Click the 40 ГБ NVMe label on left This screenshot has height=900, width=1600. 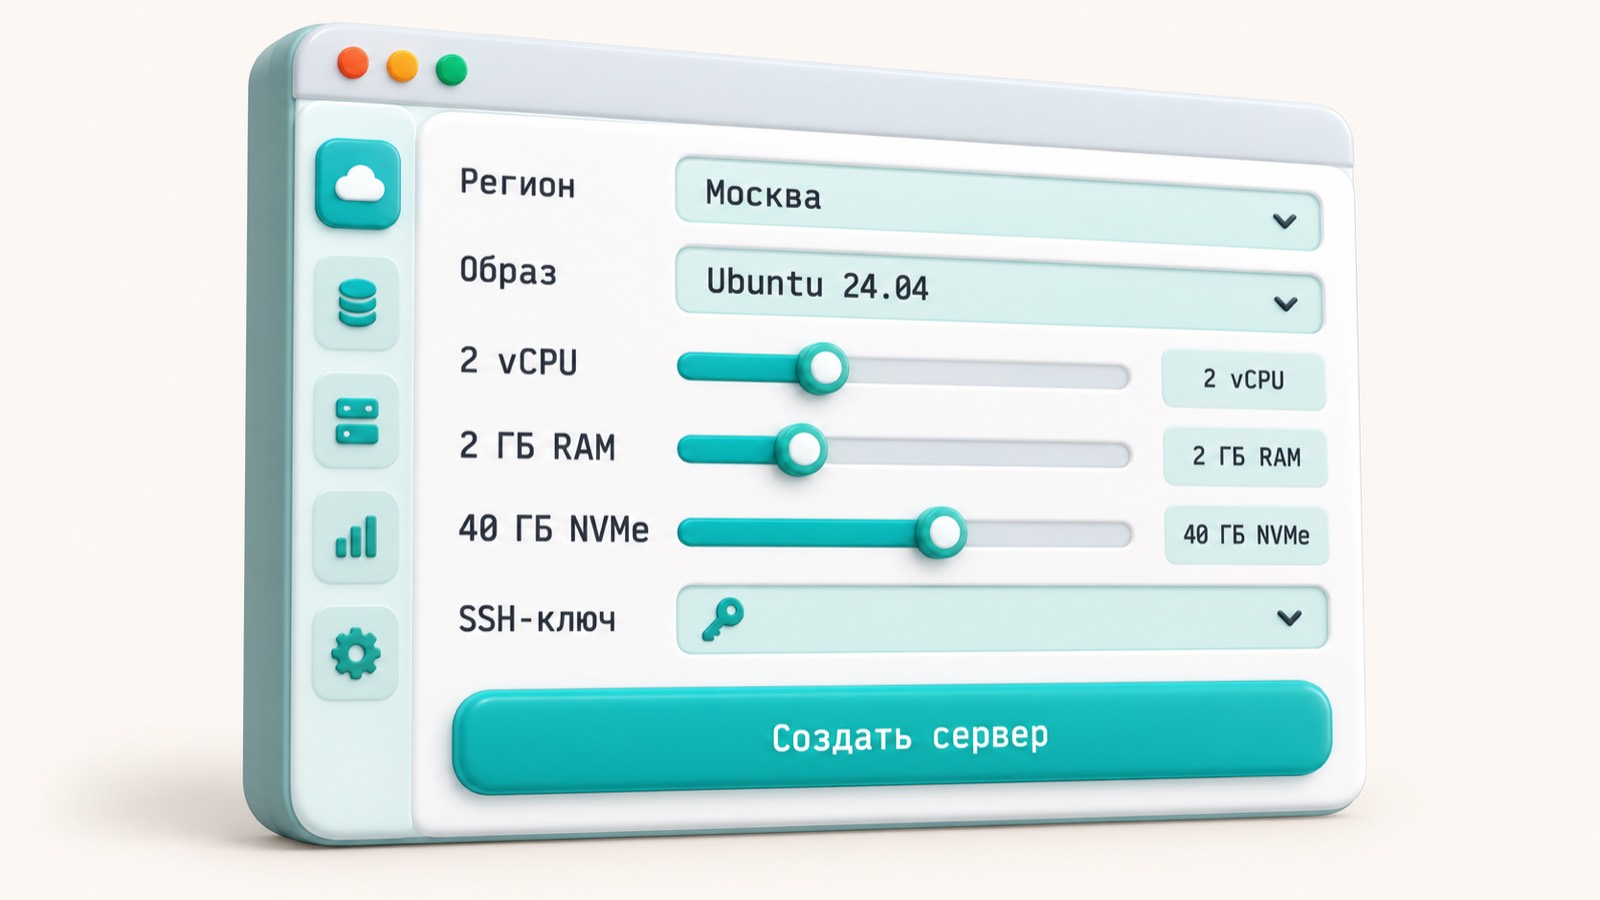(553, 528)
